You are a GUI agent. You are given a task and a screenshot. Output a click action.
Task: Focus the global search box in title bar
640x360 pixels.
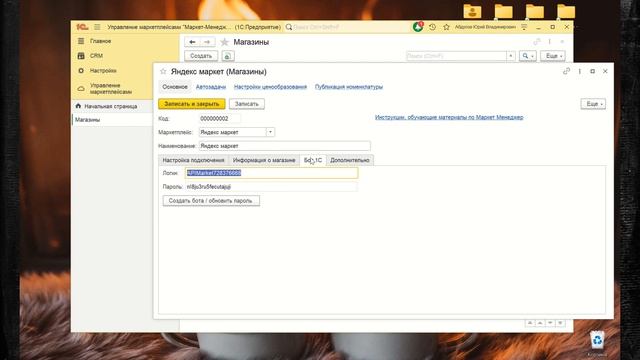coord(347,27)
